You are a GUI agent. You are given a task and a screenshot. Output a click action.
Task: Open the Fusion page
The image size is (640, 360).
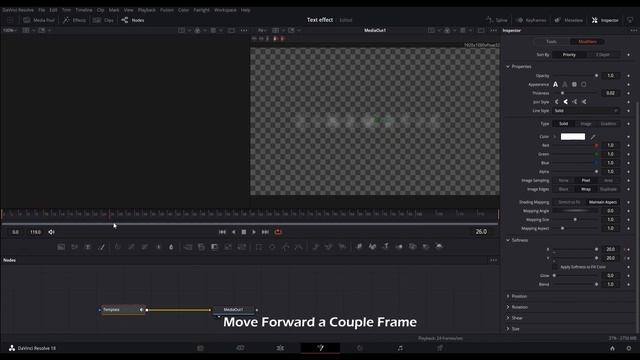(x=320, y=348)
